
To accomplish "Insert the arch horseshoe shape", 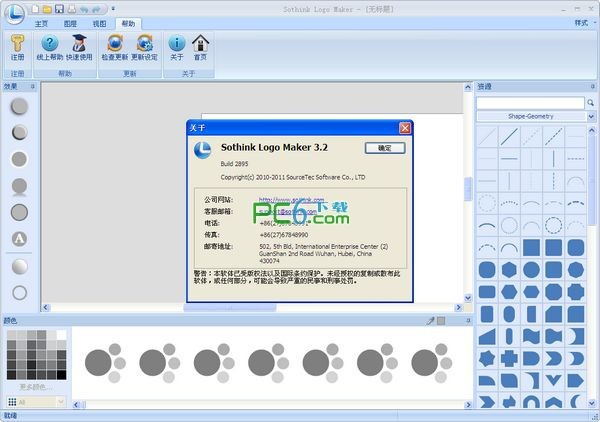I will click(x=532, y=402).
